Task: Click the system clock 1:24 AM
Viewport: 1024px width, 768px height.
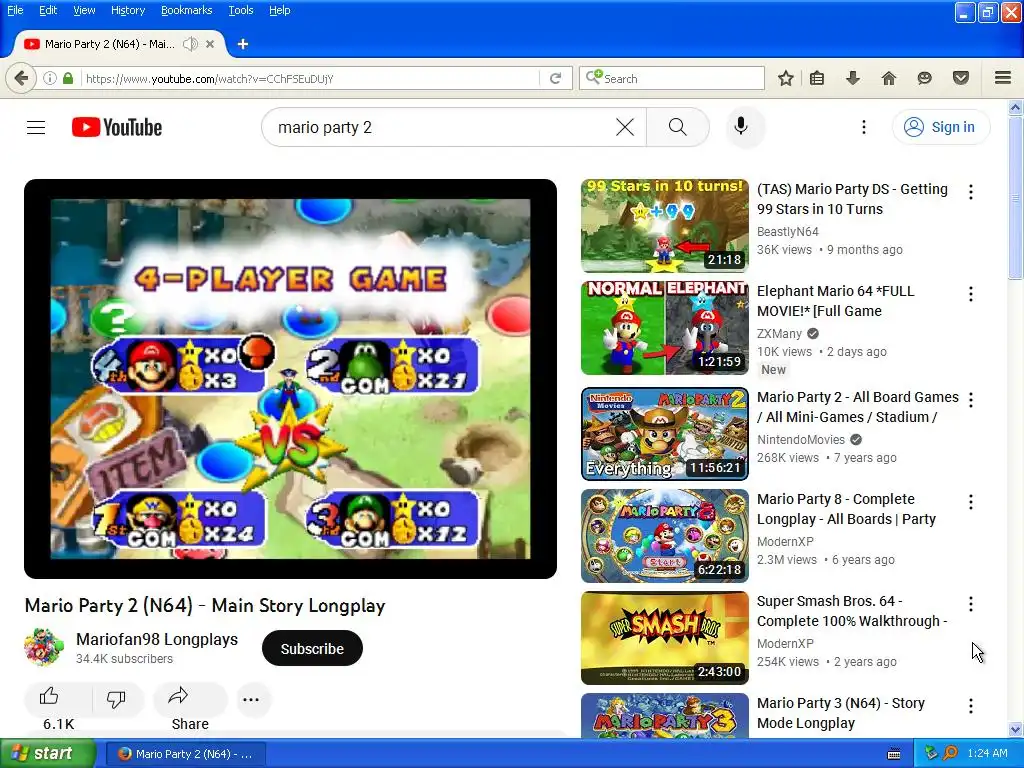Action: click(987, 753)
